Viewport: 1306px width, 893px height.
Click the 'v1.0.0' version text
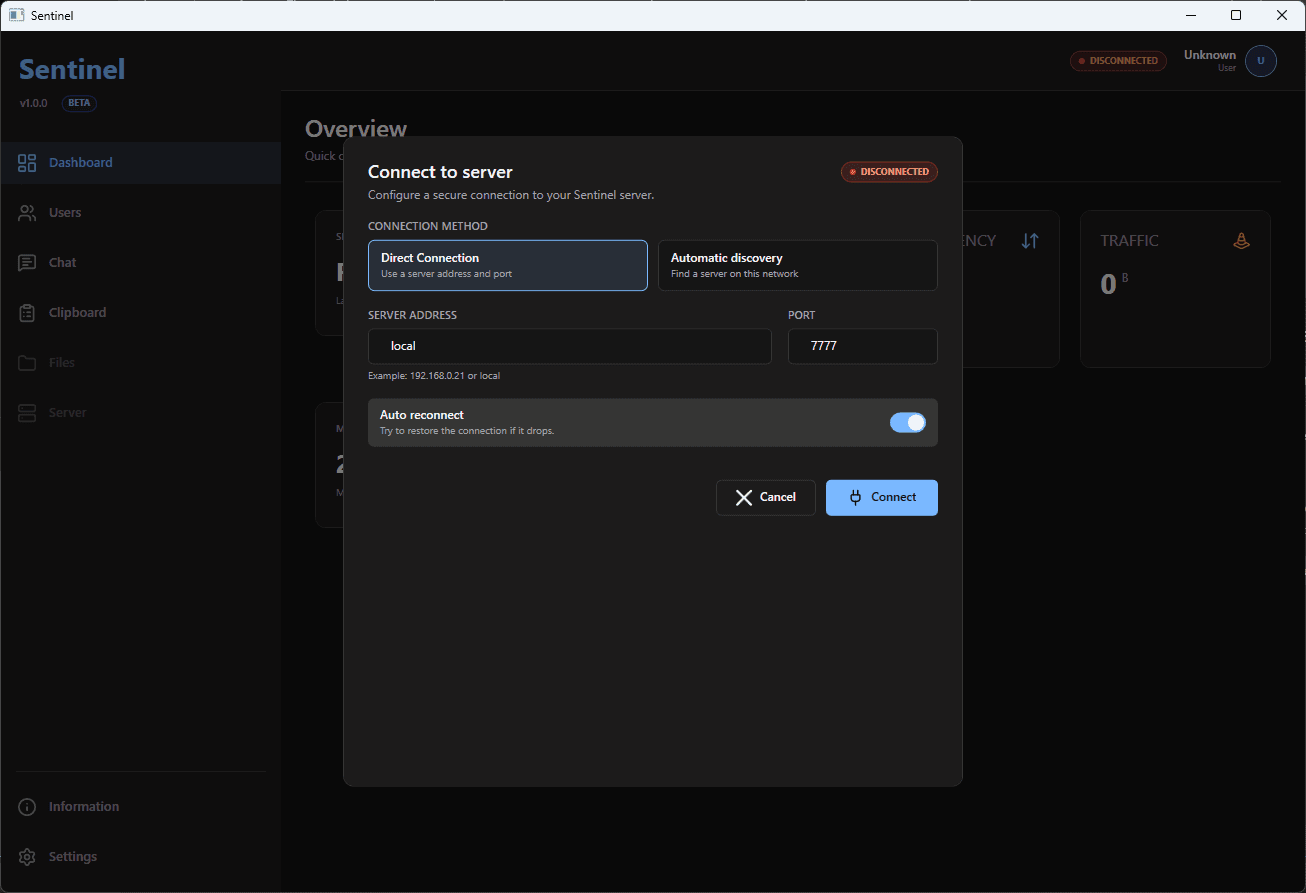coord(33,103)
